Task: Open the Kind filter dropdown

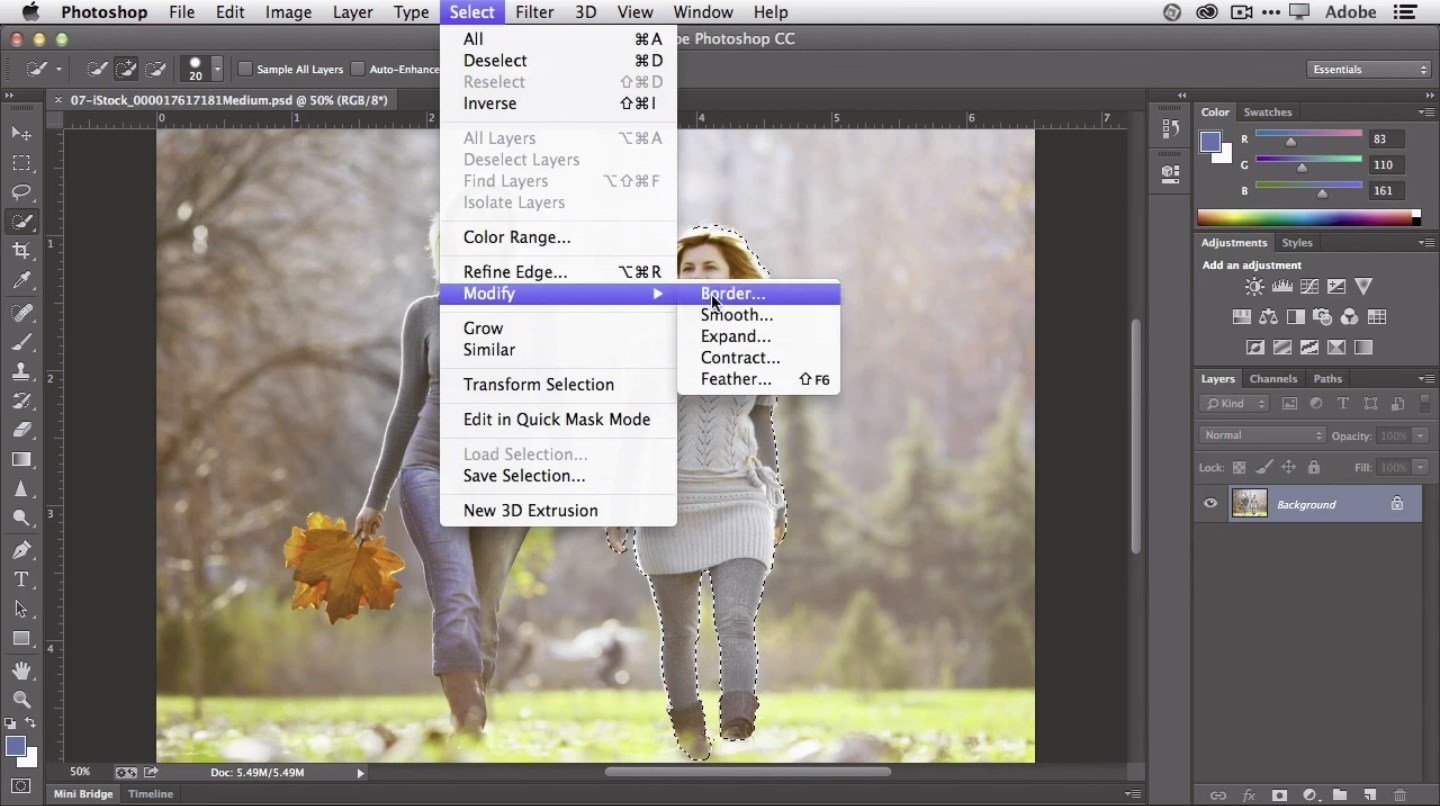Action: (1233, 403)
